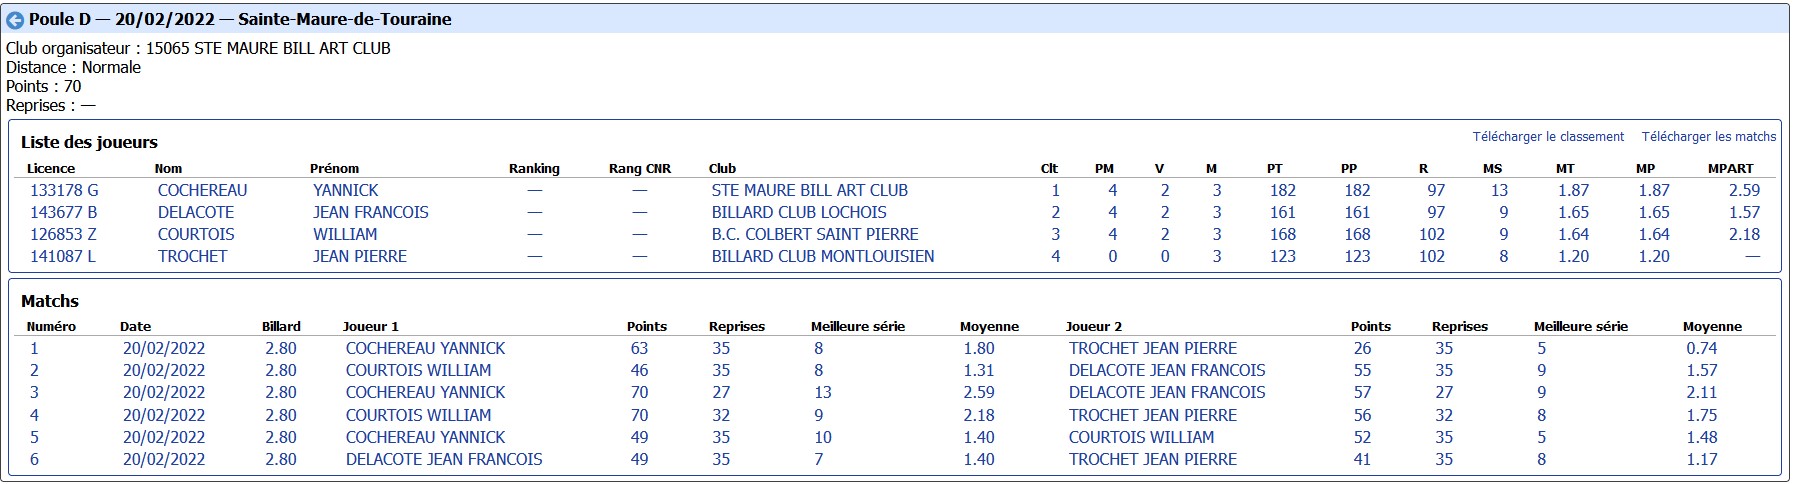
Task: Open the Télécharger le classement link
Action: click(1547, 136)
